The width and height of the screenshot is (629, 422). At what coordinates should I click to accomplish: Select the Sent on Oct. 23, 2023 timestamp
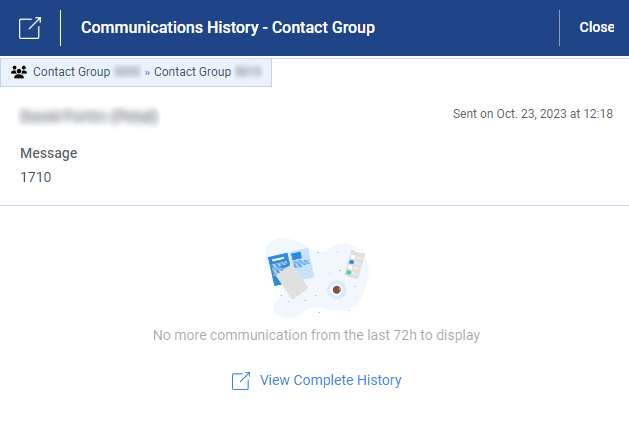point(533,114)
